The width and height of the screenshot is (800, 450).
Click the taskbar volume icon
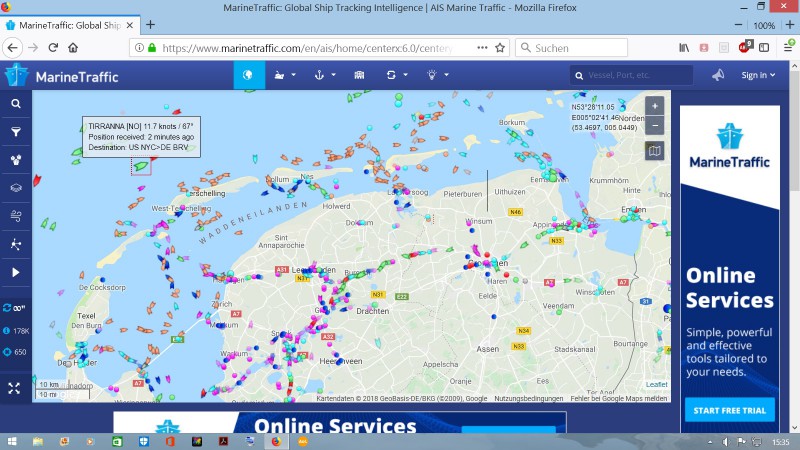click(x=726, y=442)
